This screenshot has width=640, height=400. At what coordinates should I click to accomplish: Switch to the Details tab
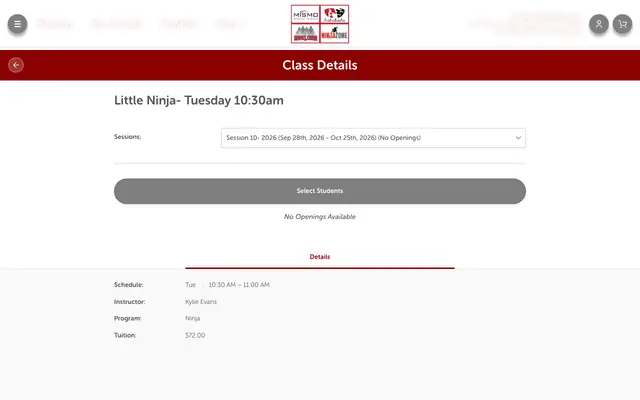point(320,257)
